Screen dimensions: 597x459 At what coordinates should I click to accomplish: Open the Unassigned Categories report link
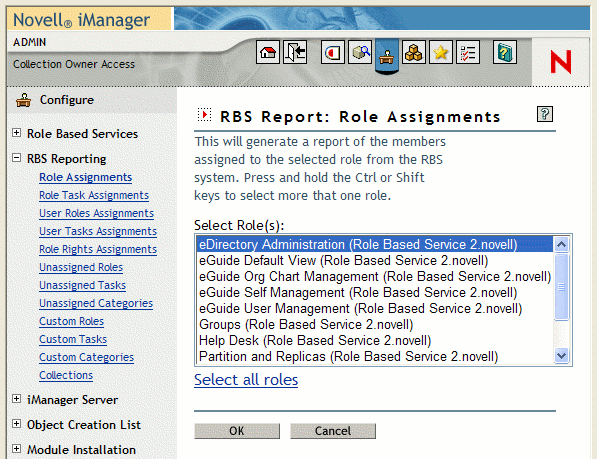point(96,303)
